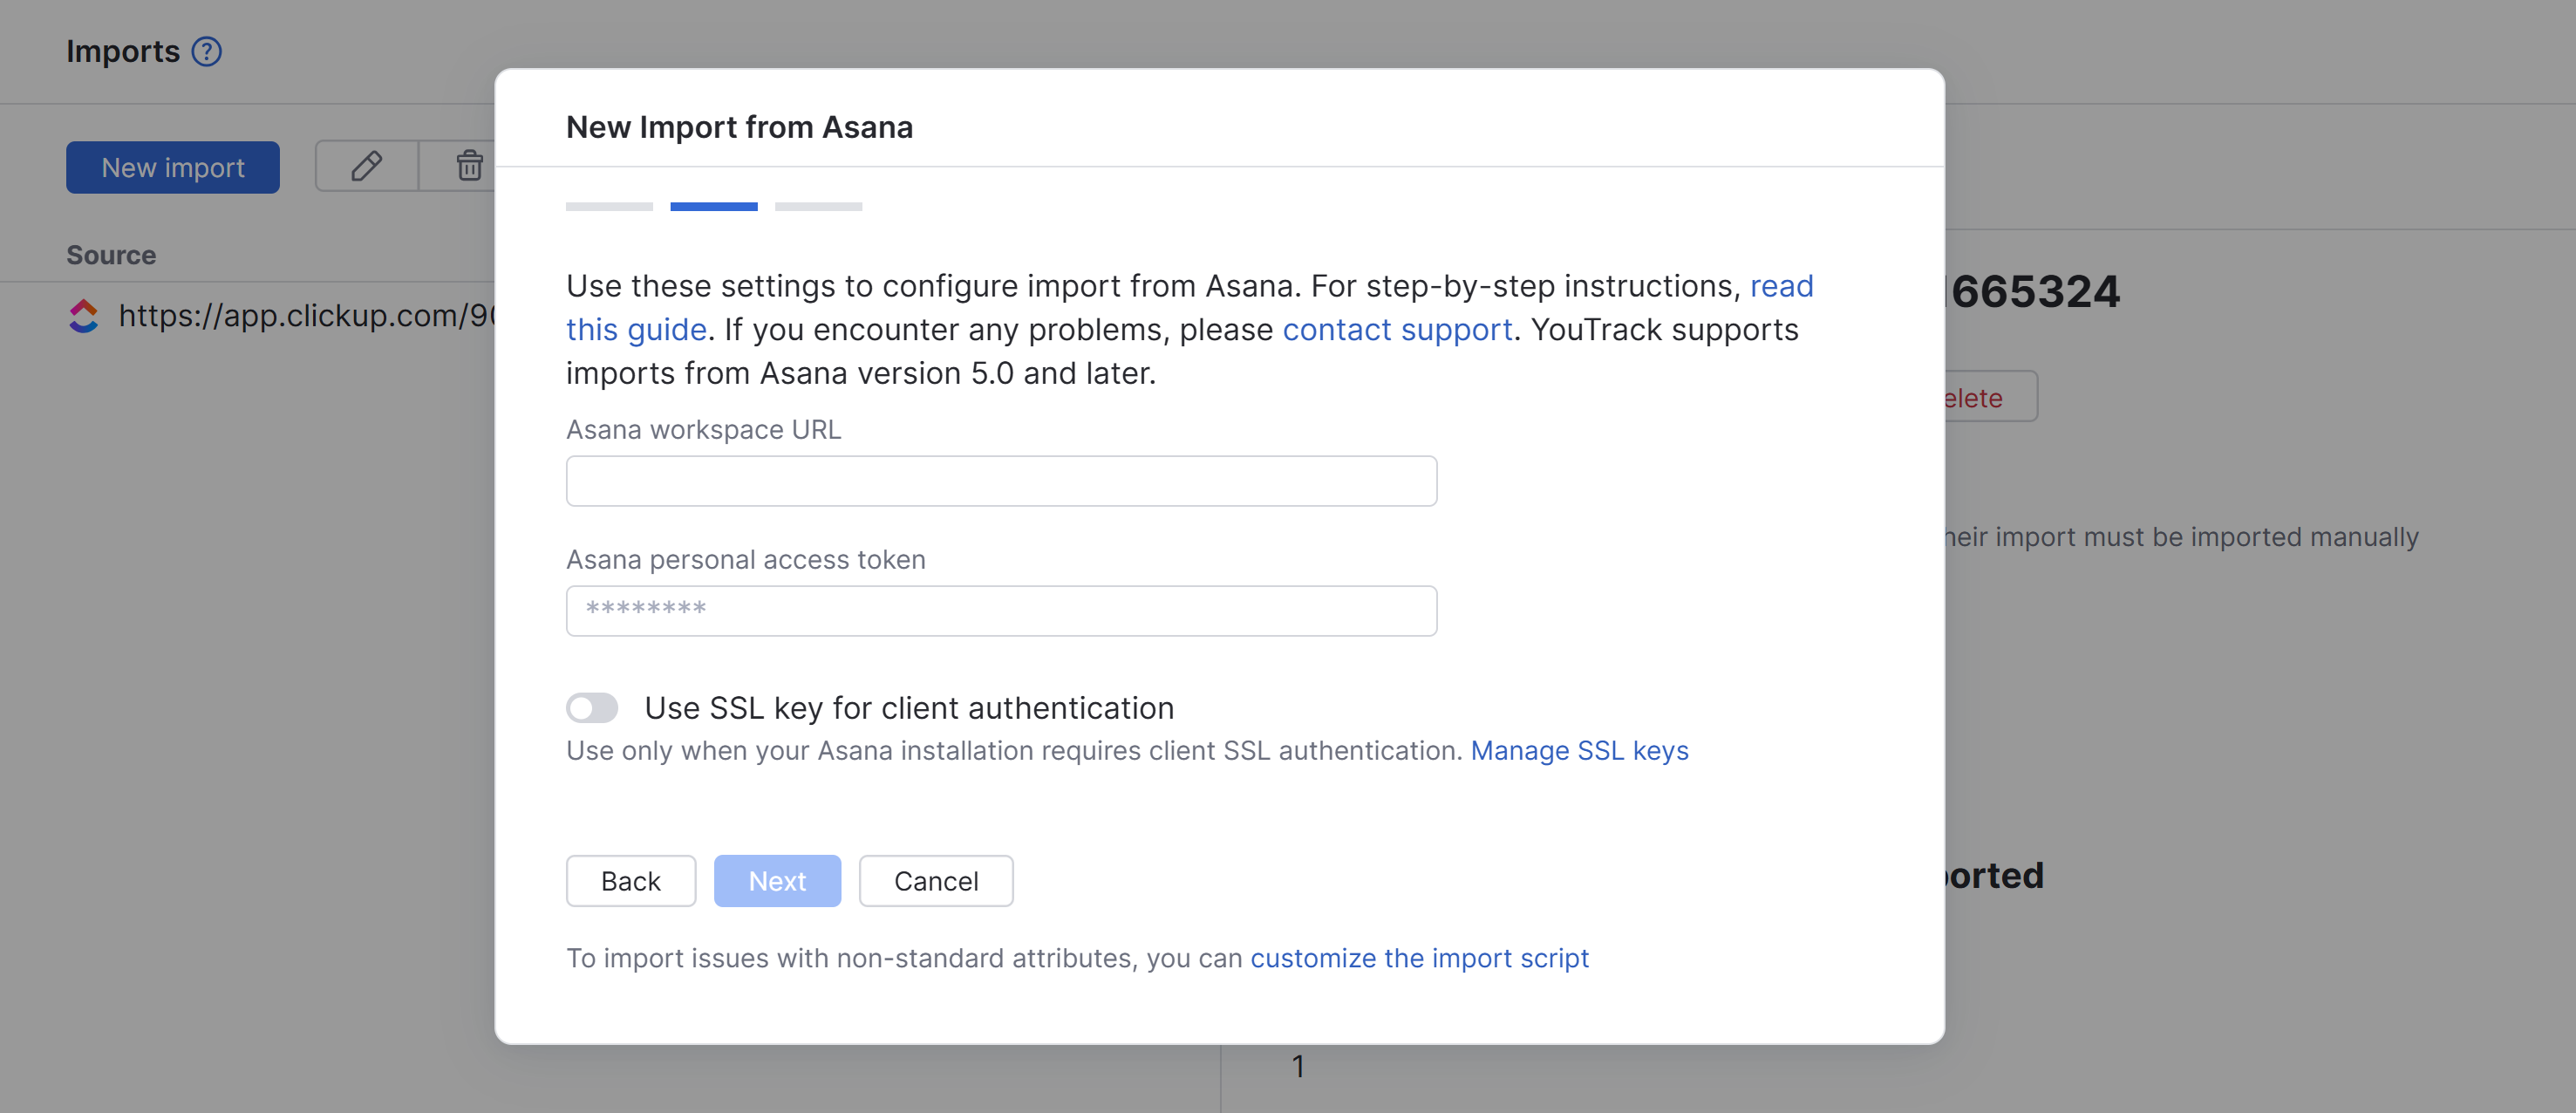2576x1113 pixels.
Task: Click the active second step indicator
Action: coord(713,207)
